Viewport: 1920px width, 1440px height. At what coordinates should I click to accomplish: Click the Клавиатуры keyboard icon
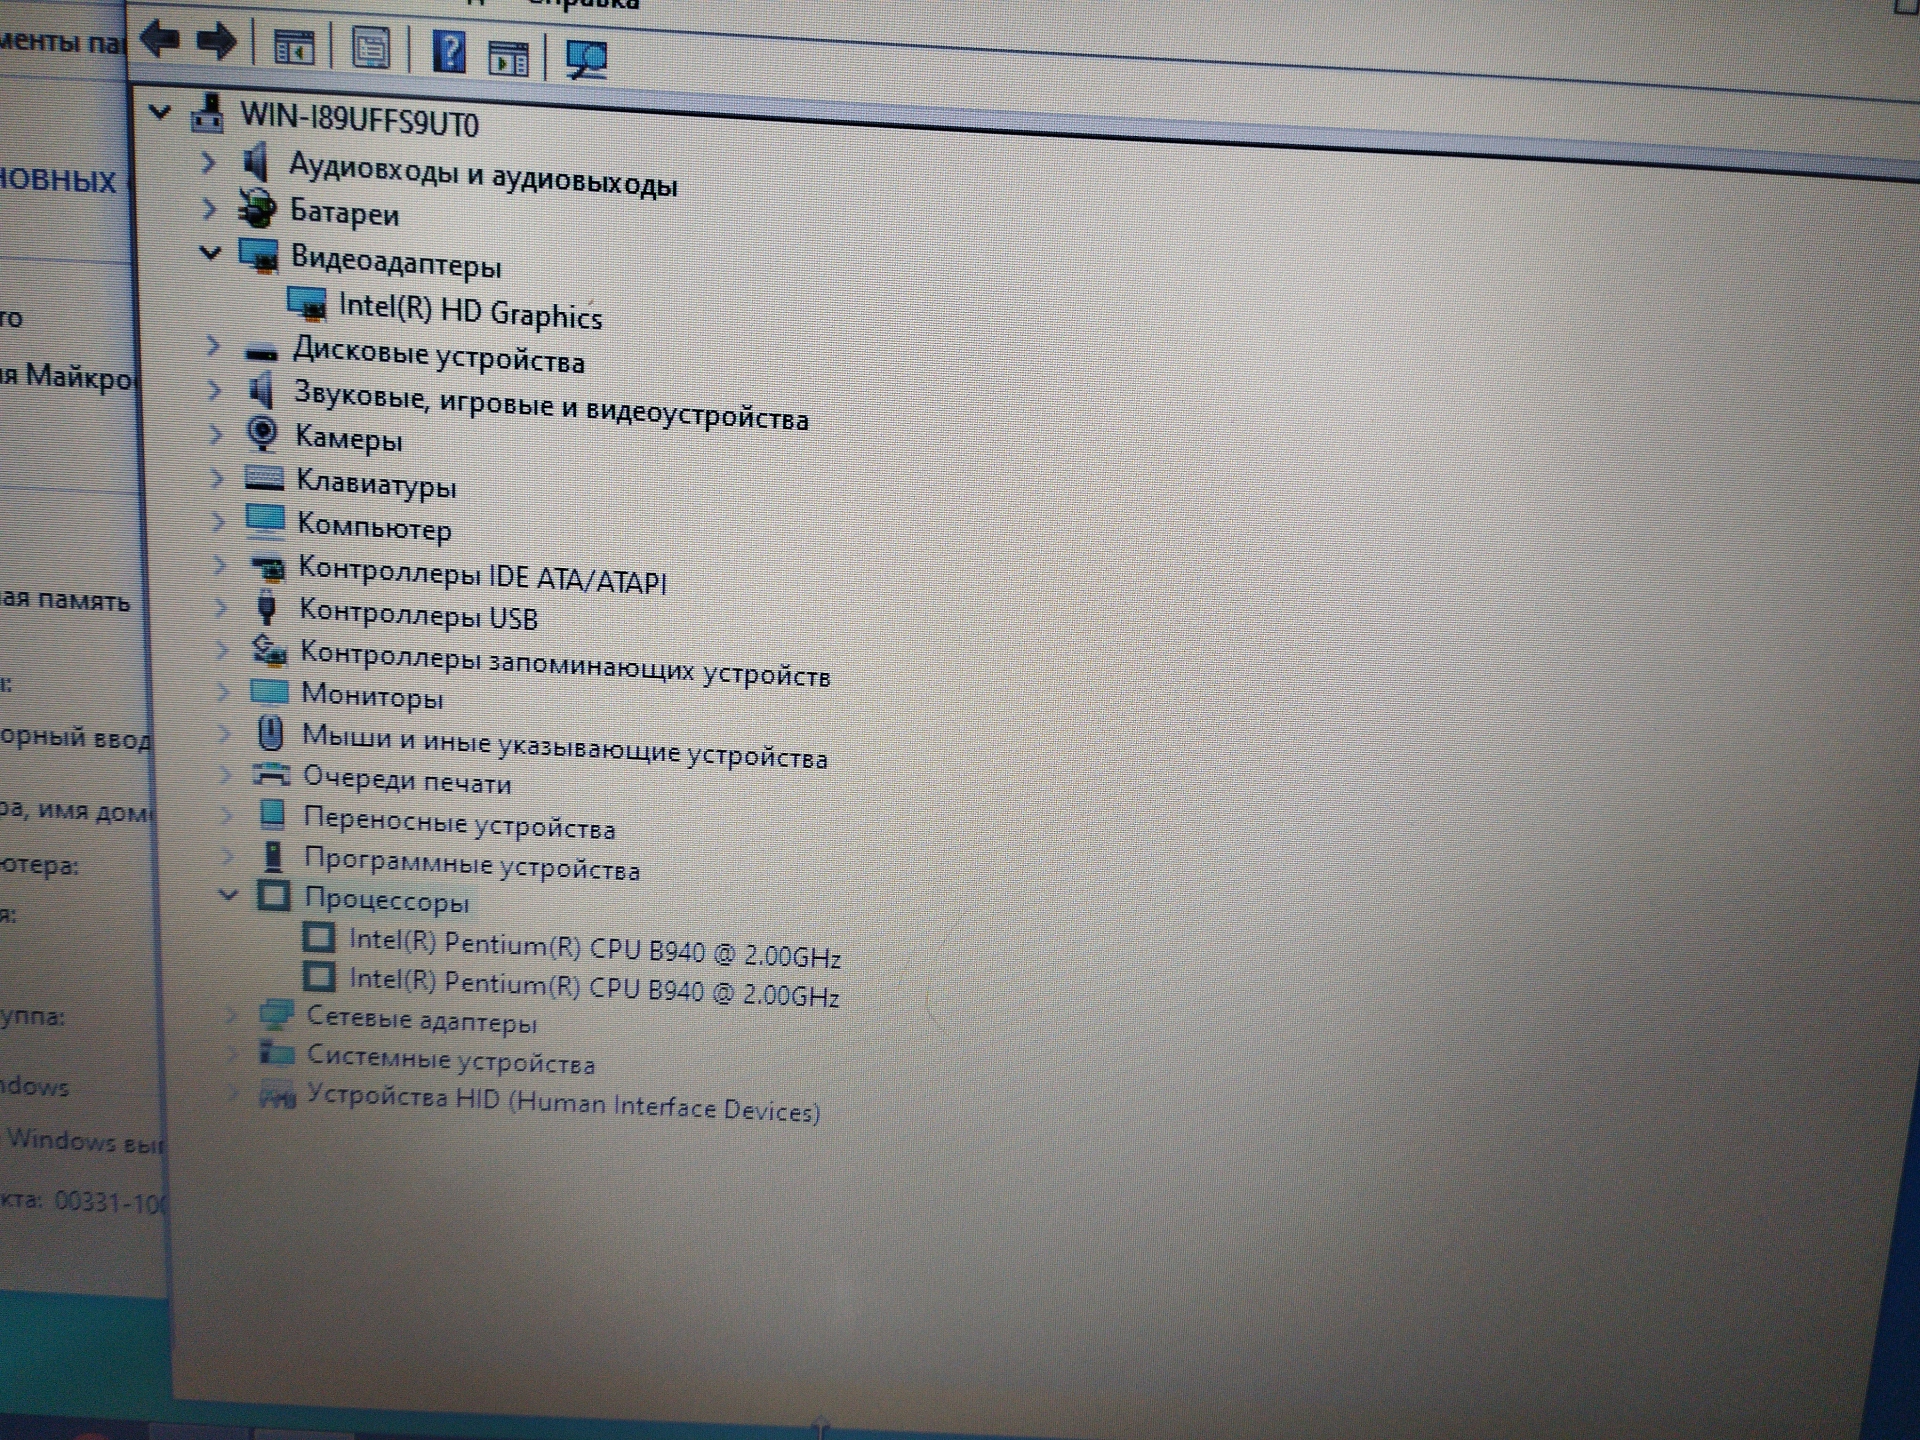click(264, 478)
